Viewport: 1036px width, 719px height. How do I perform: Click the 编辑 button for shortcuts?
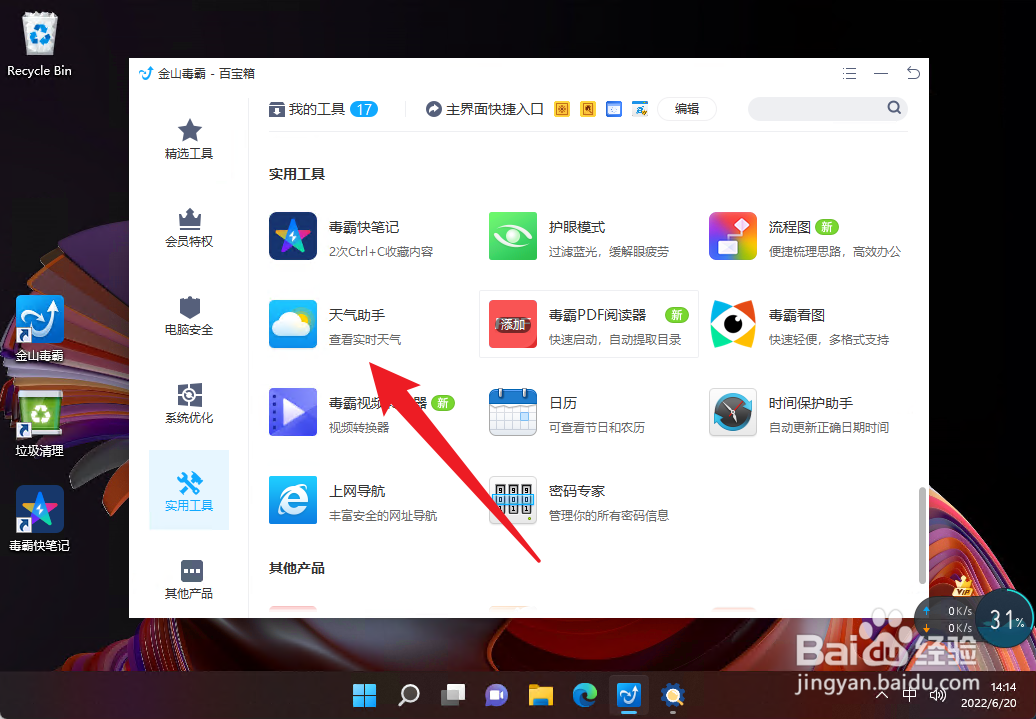pyautogui.click(x=687, y=109)
